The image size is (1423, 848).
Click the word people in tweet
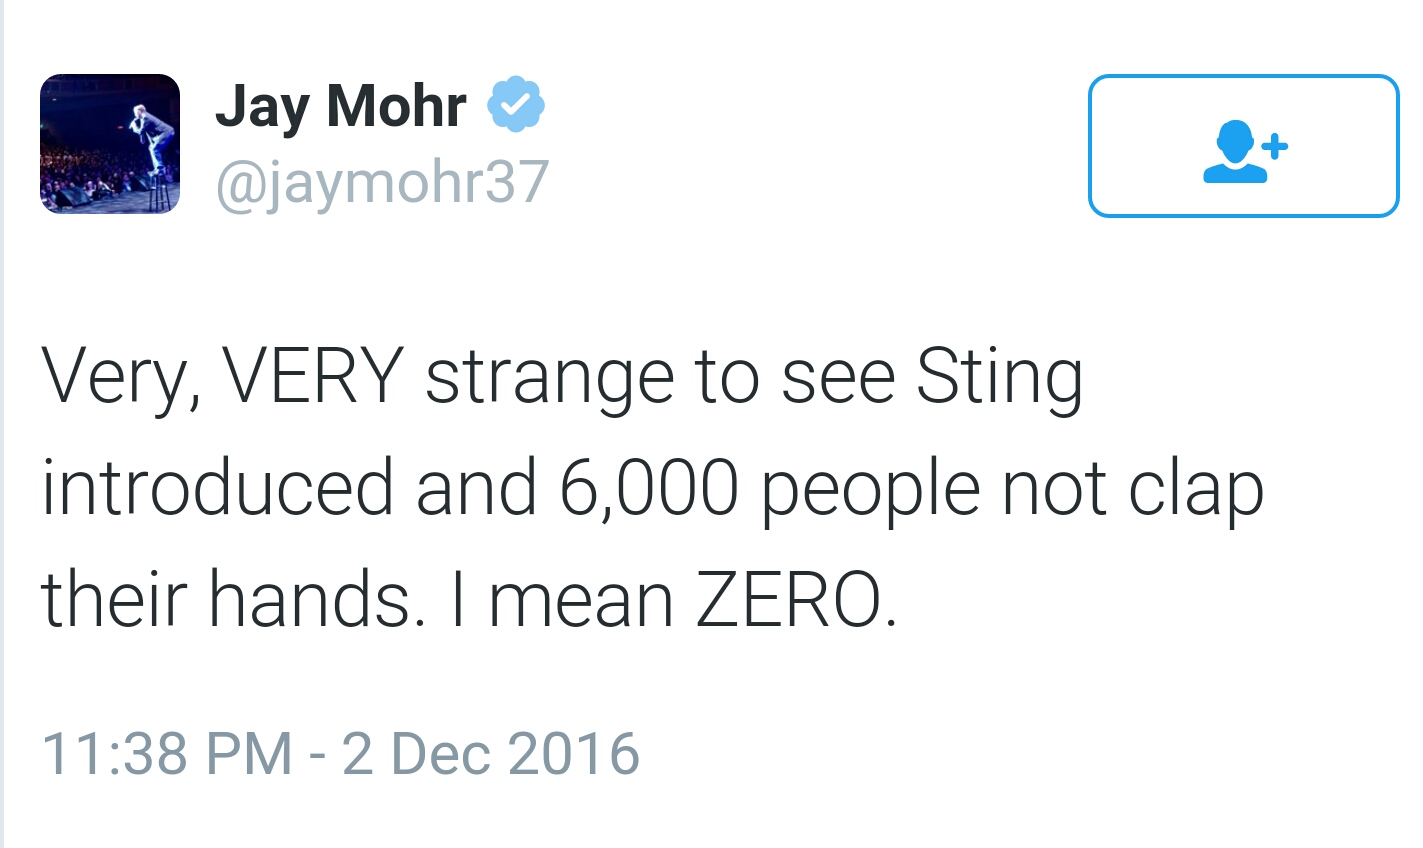coord(870,489)
